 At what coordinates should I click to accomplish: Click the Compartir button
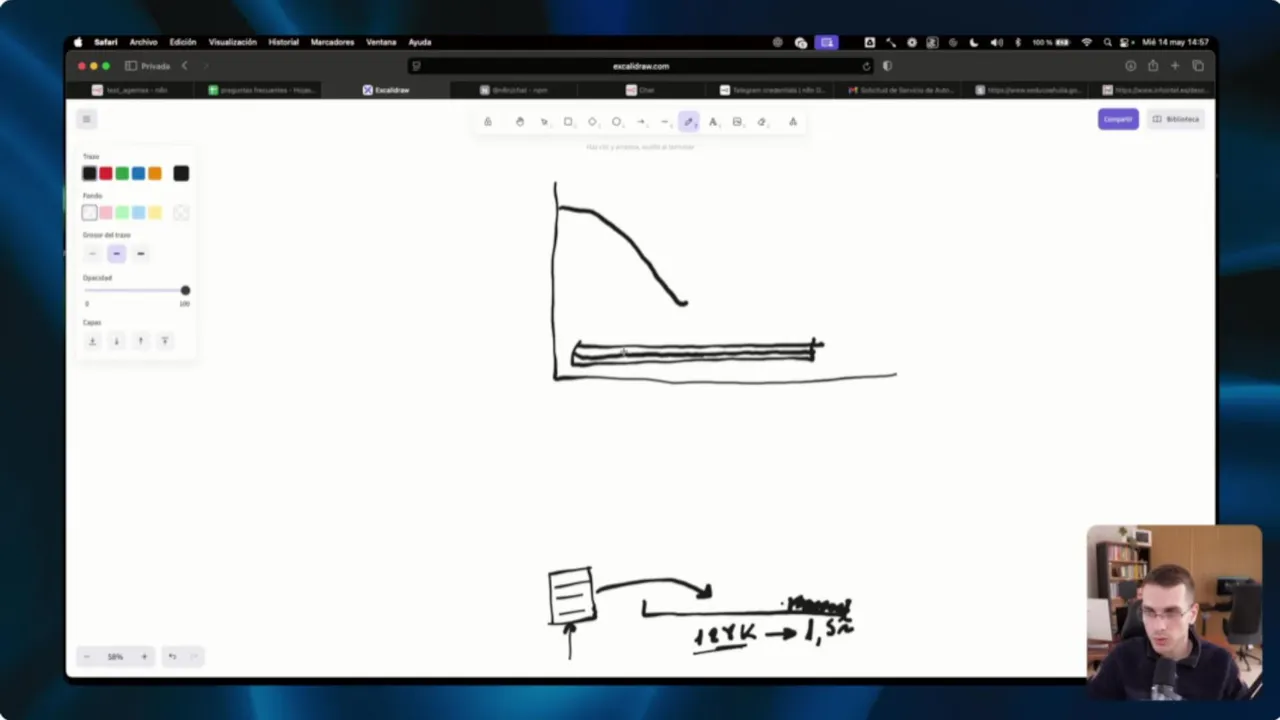pos(1118,119)
